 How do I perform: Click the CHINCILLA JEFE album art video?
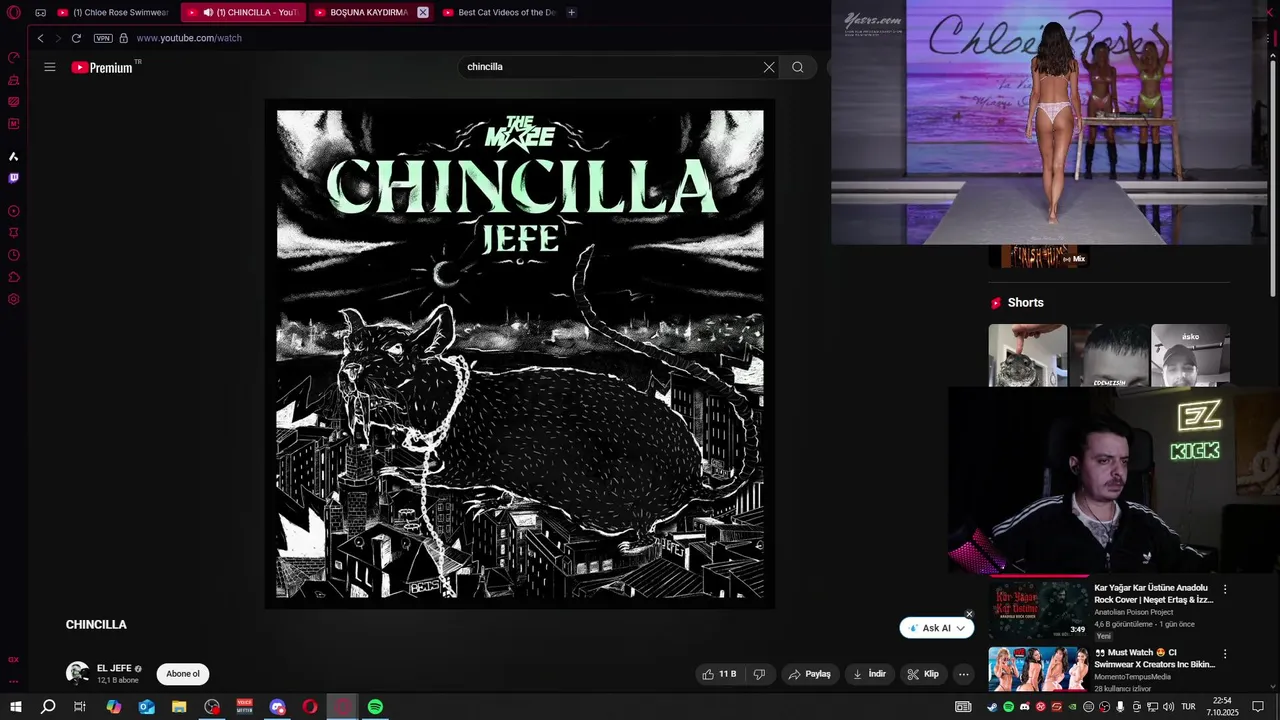[520, 354]
